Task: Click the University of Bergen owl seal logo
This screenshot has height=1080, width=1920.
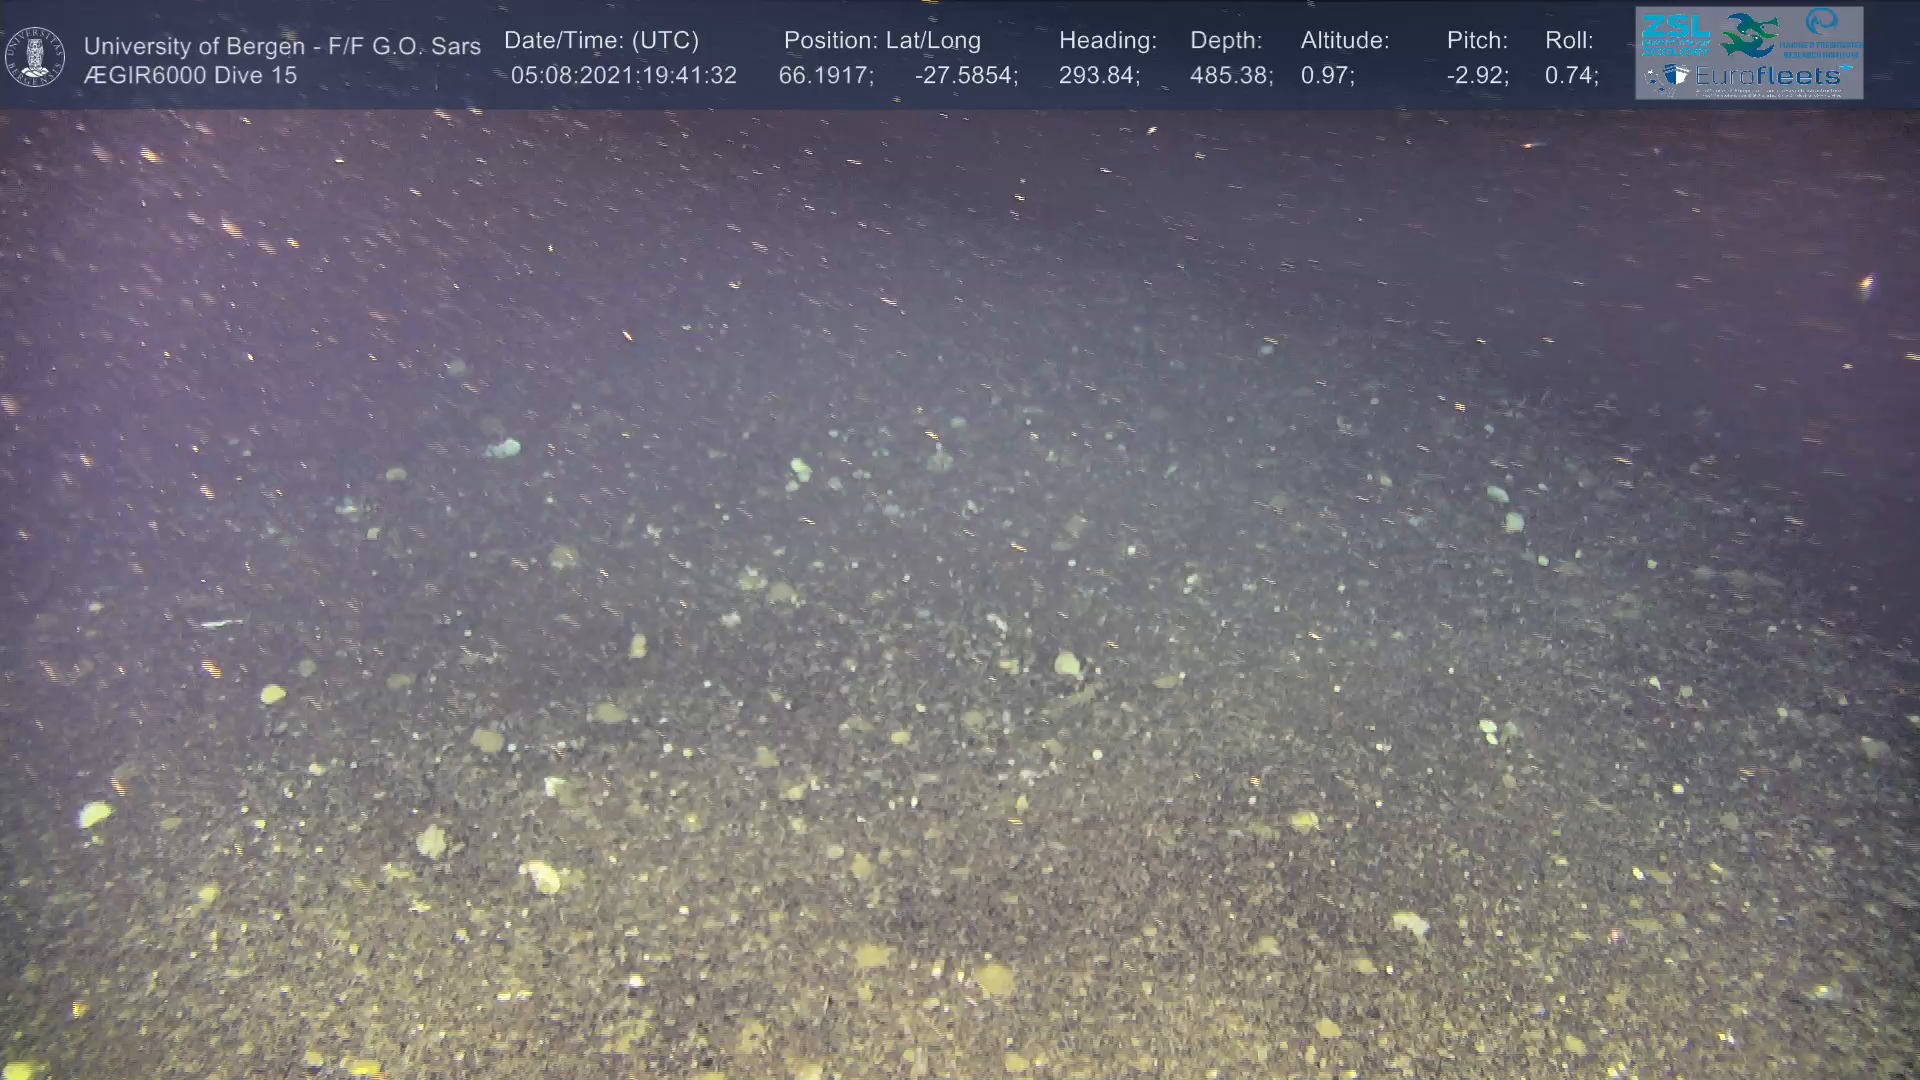Action: pos(35,57)
